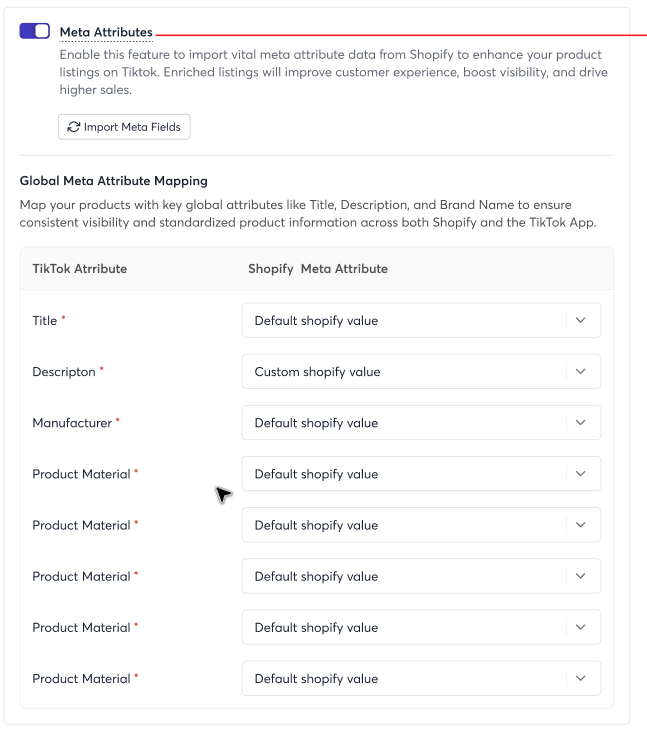Select the Global Meta Attribute Mapping heading
This screenshot has width=647, height=739.
114,181
